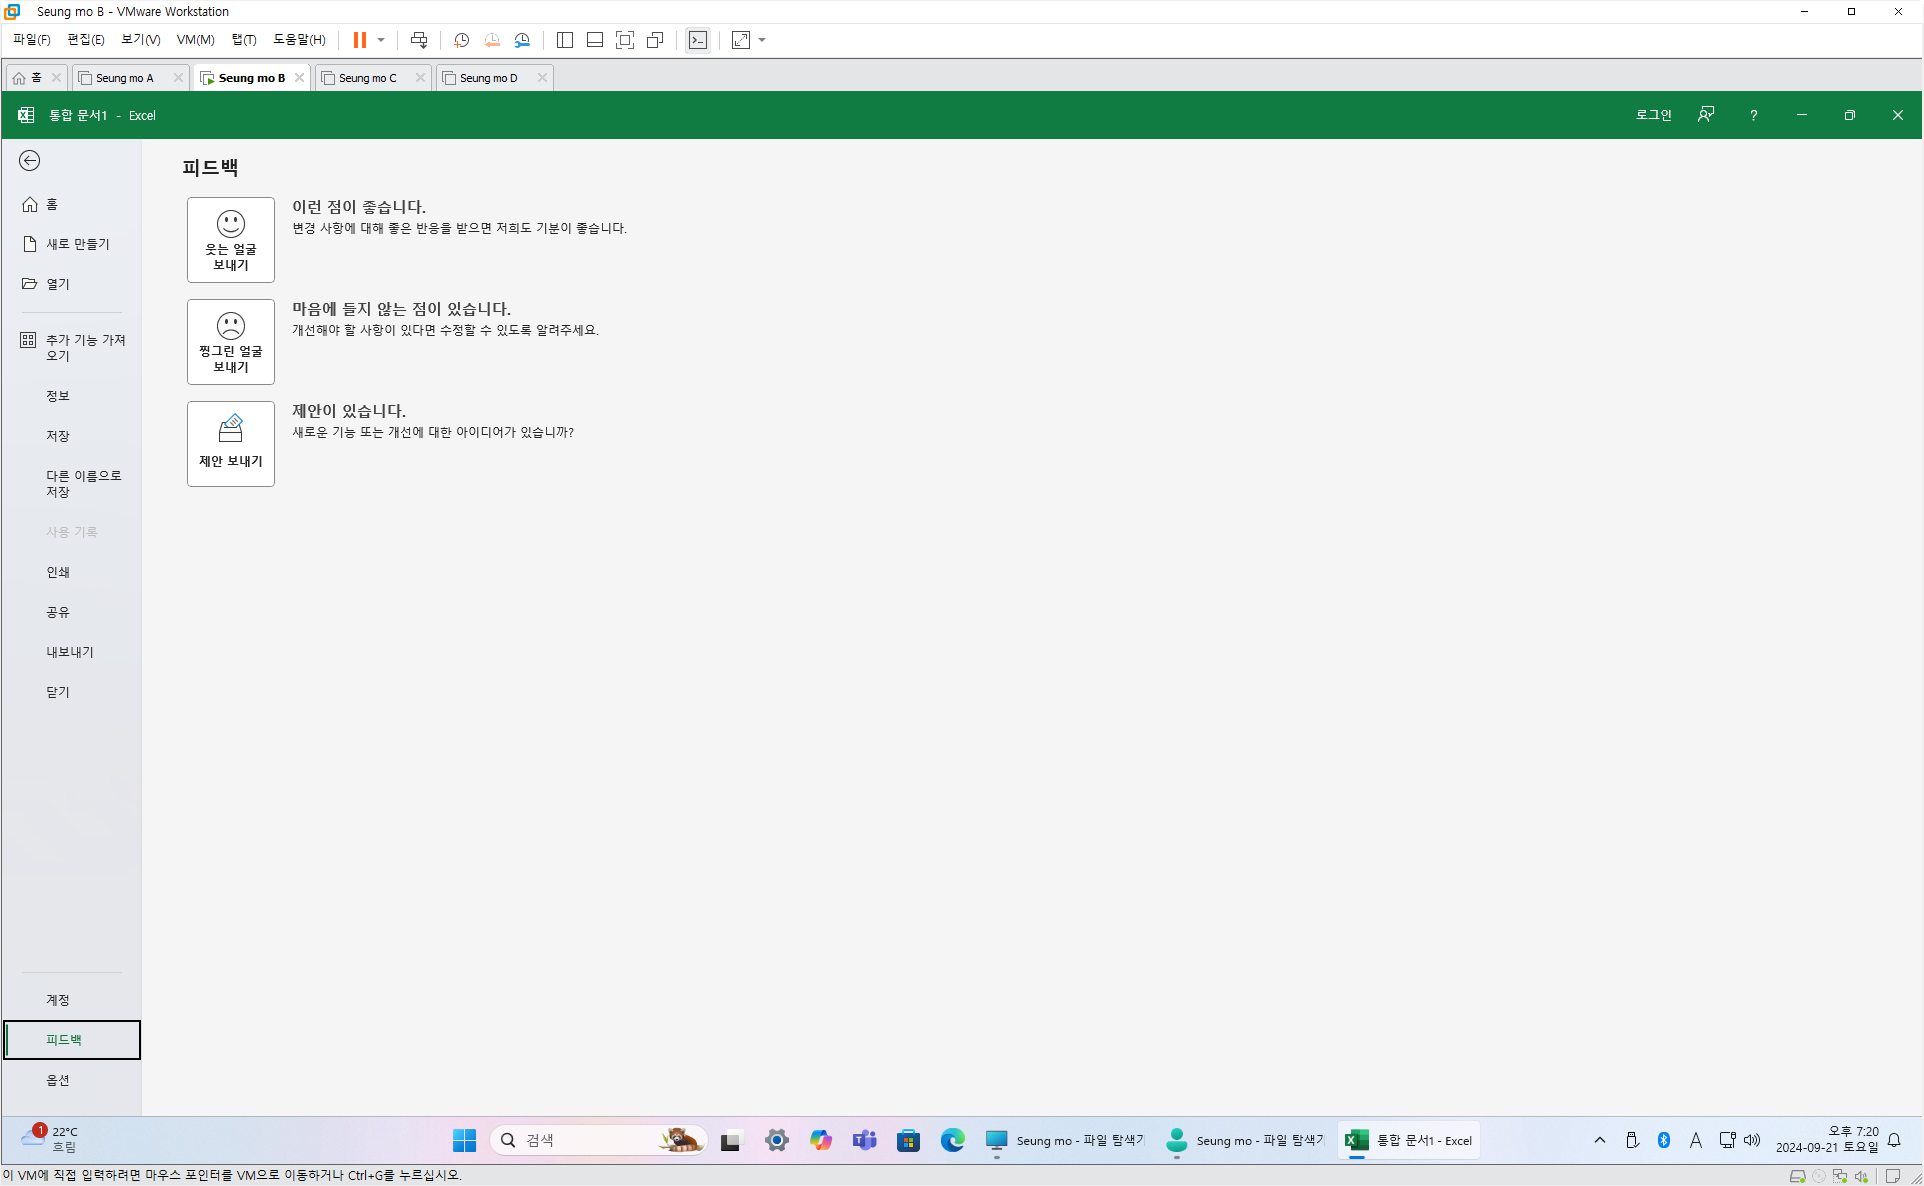Click the VMware take snapshot icon
The image size is (1924, 1186).
click(x=461, y=40)
